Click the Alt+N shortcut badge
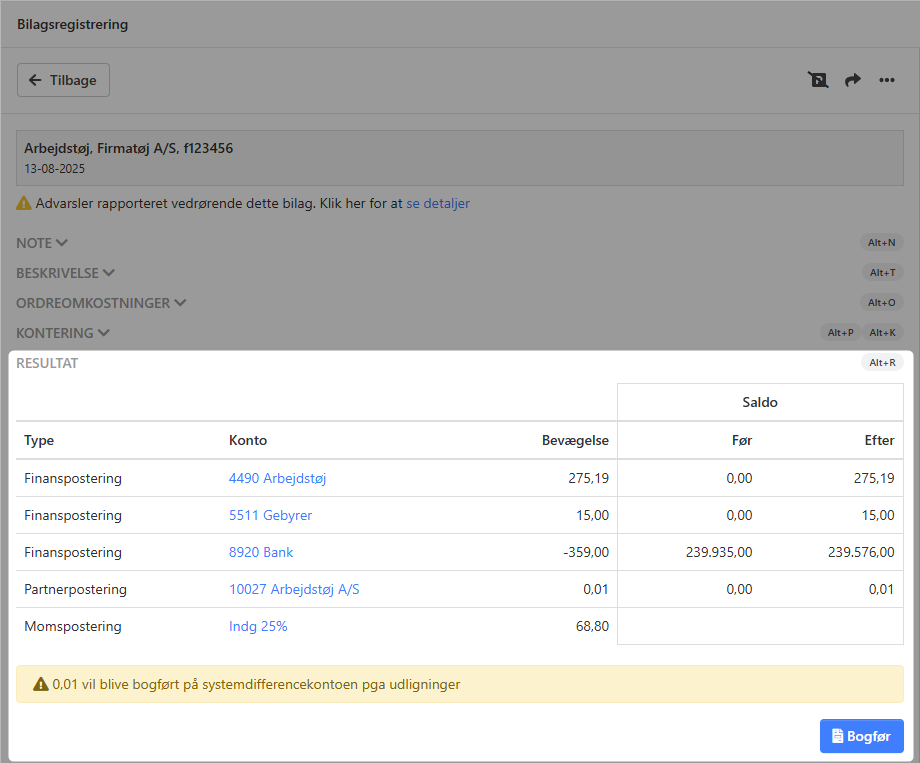920x763 pixels. point(881,242)
